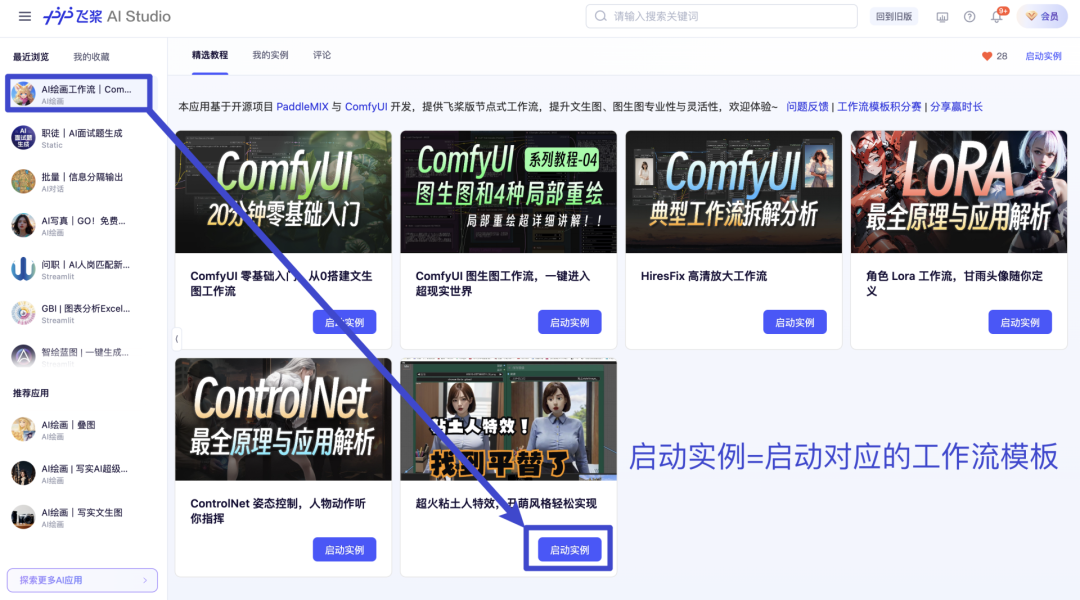Viewport: 1080px width, 600px height.
Task: Click 回到旧版 button in header
Action: (893, 17)
